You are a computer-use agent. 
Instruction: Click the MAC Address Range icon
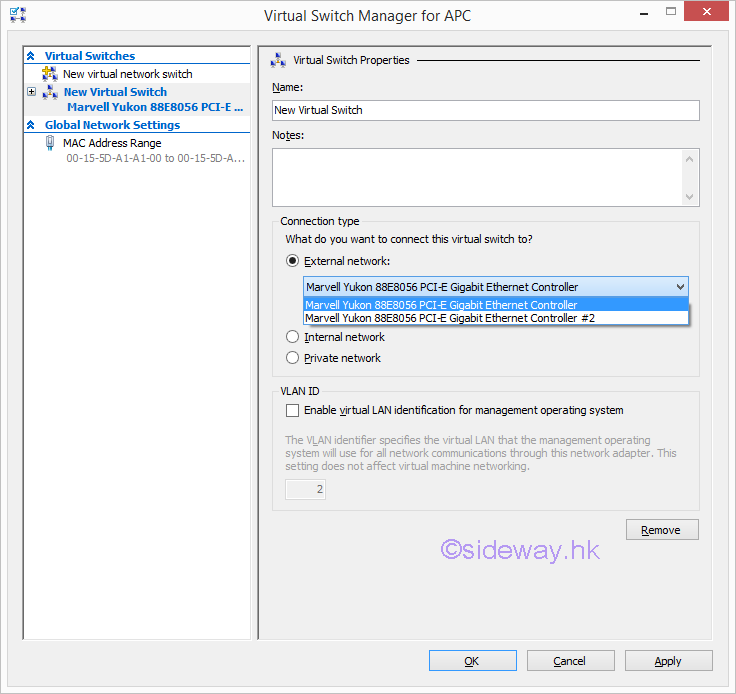tap(50, 143)
